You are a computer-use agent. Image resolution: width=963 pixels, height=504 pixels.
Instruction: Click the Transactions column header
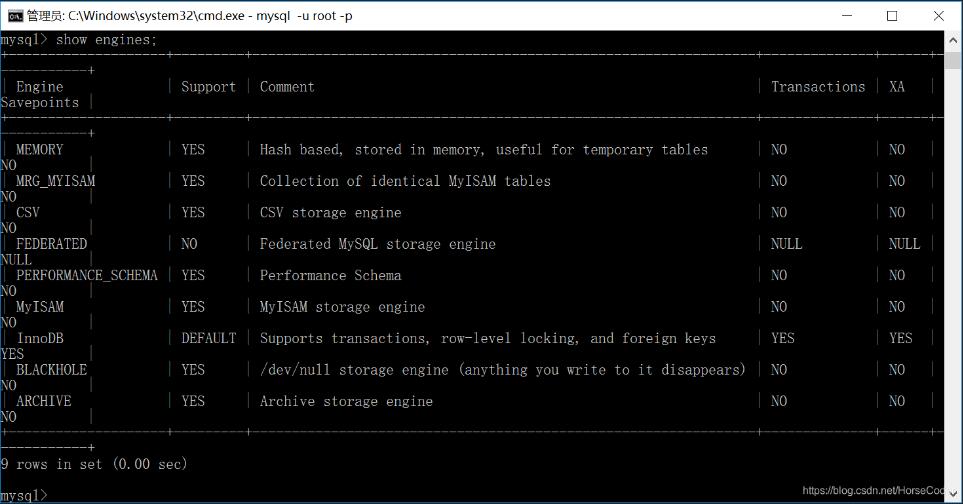click(x=817, y=87)
